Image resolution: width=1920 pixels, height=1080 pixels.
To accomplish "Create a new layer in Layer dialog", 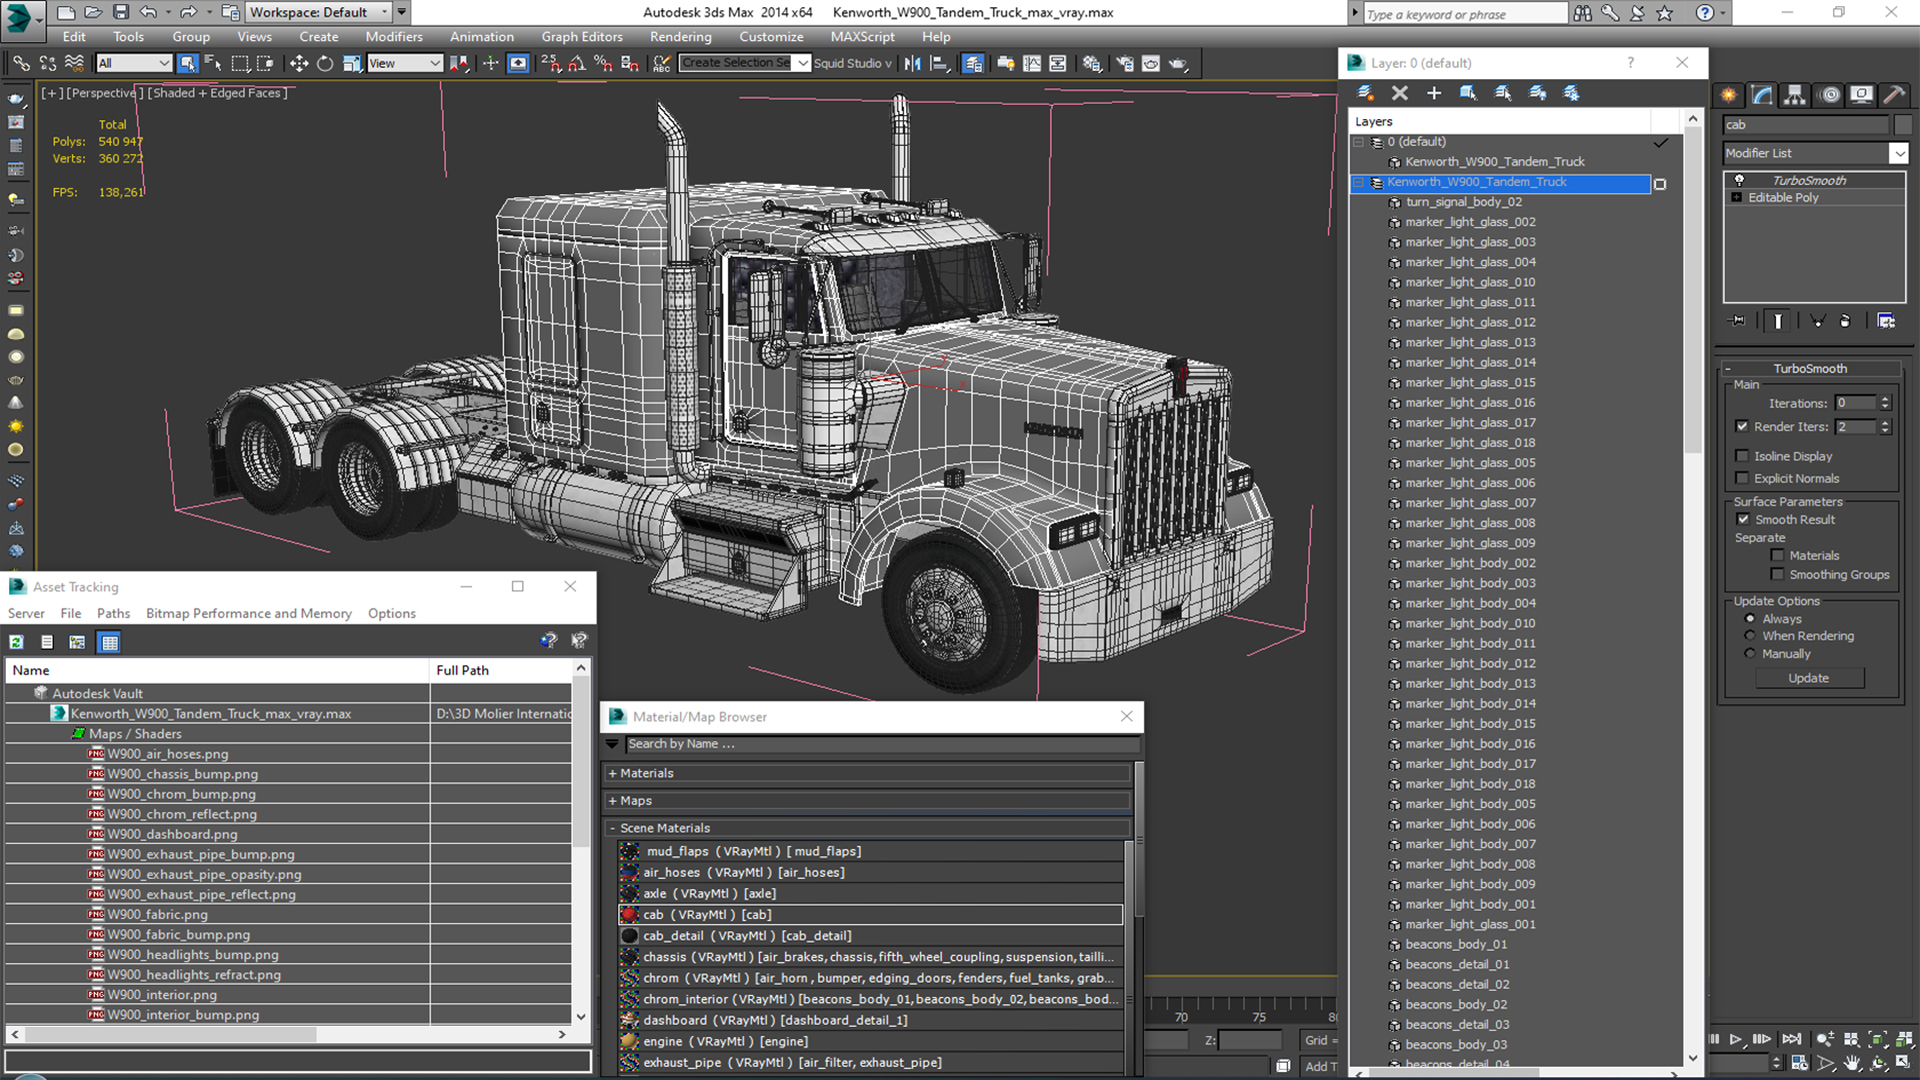I will (x=1365, y=93).
